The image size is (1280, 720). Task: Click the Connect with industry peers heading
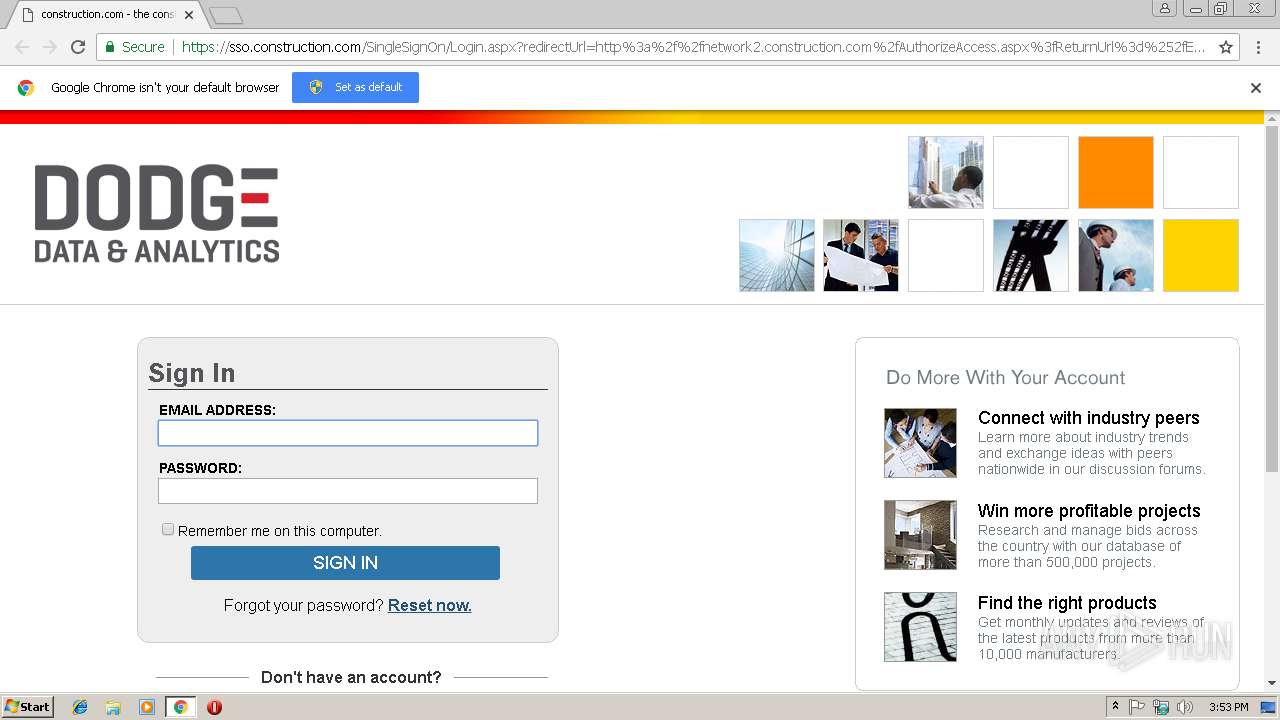point(1088,418)
